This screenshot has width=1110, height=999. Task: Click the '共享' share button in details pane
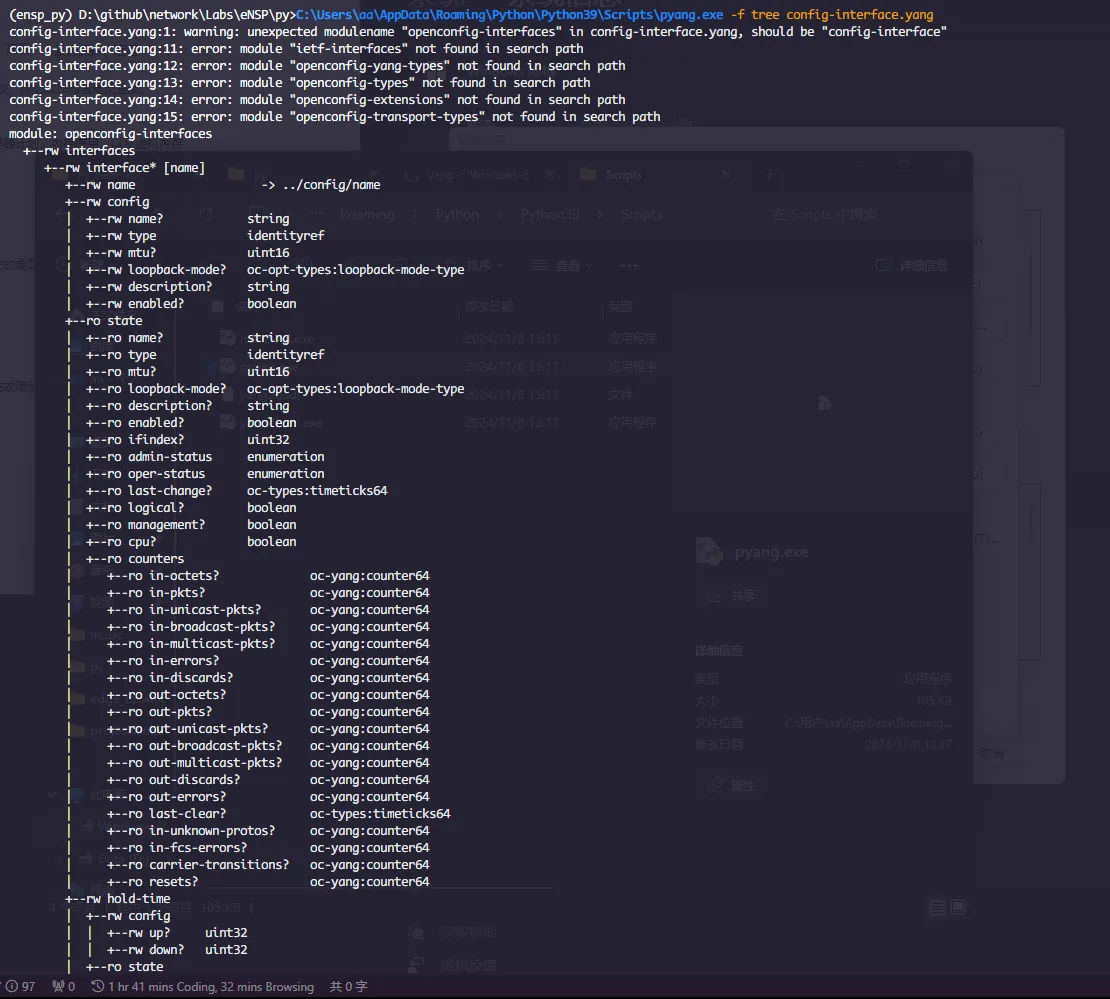733,595
